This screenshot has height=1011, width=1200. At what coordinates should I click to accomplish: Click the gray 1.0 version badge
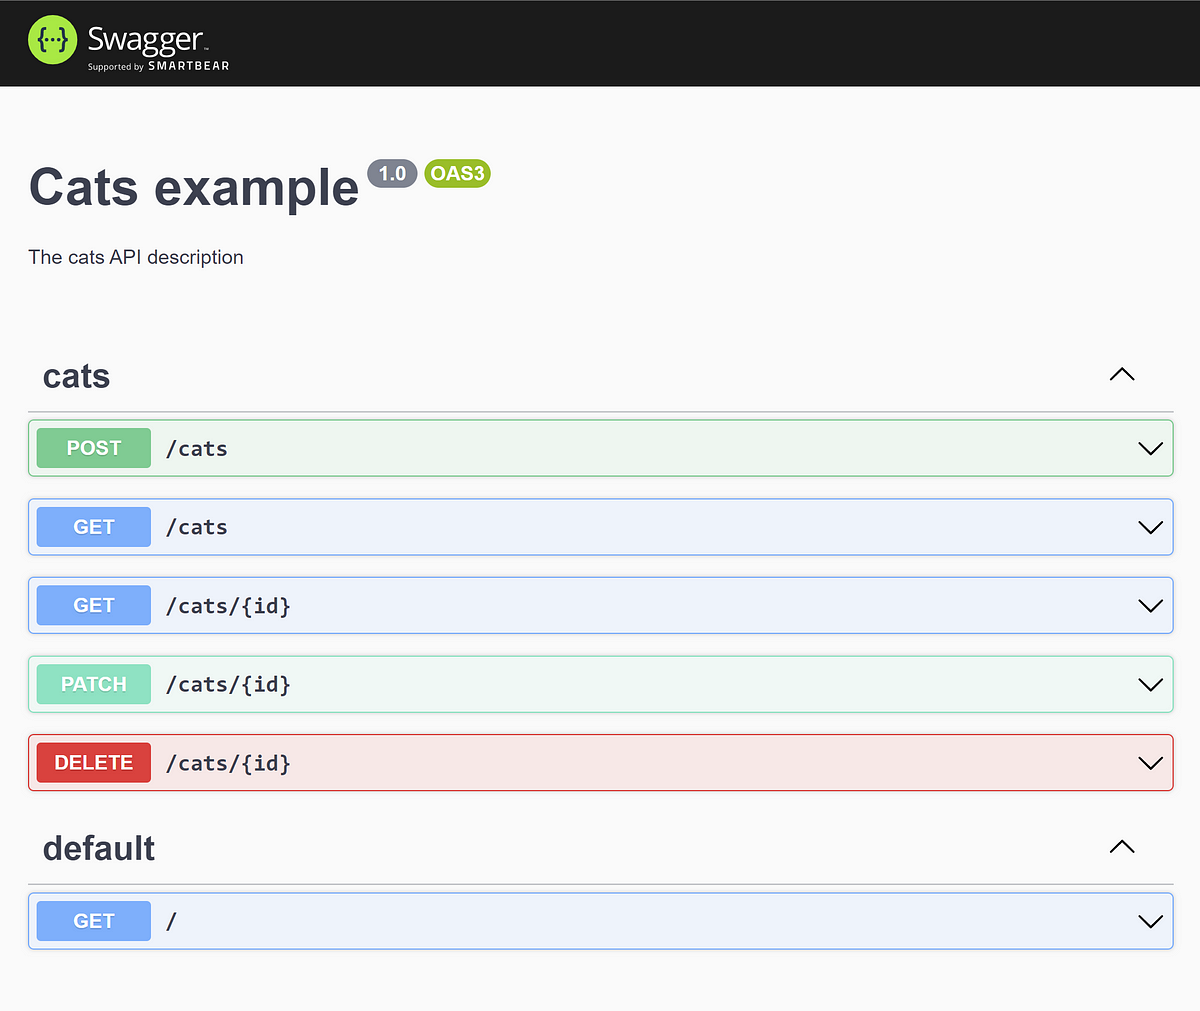[392, 173]
